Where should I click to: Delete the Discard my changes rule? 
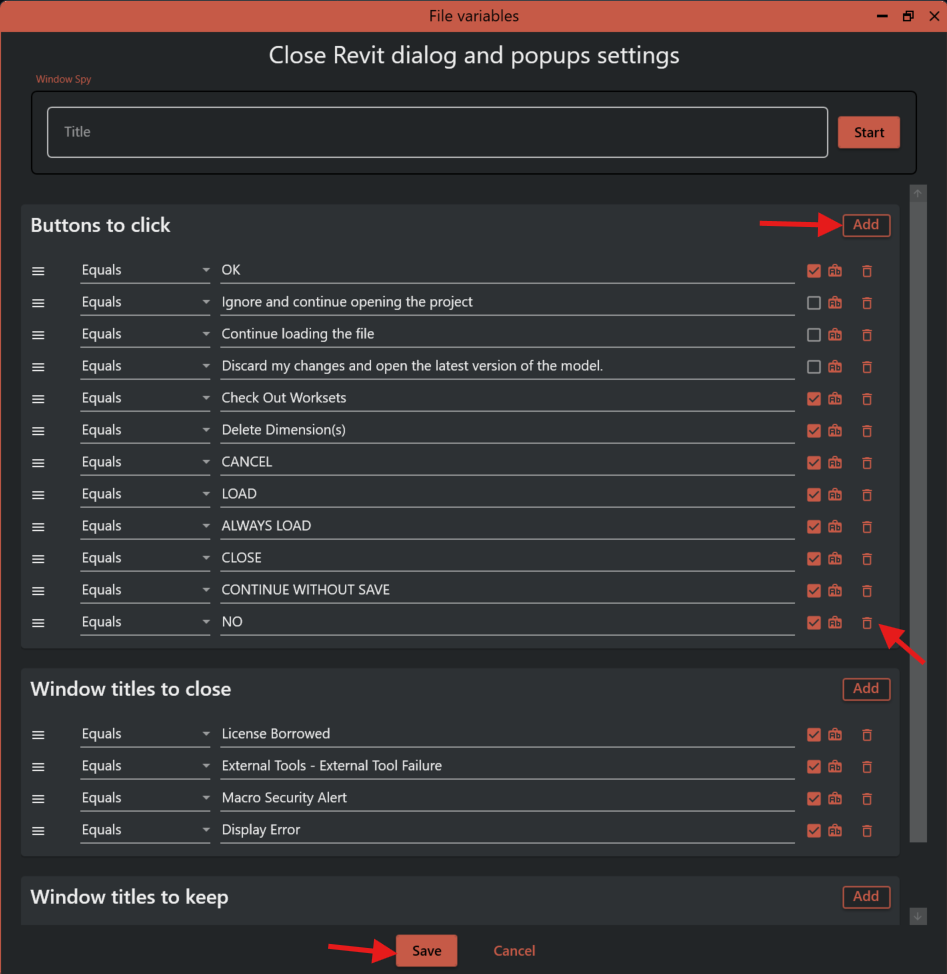pyautogui.click(x=866, y=366)
